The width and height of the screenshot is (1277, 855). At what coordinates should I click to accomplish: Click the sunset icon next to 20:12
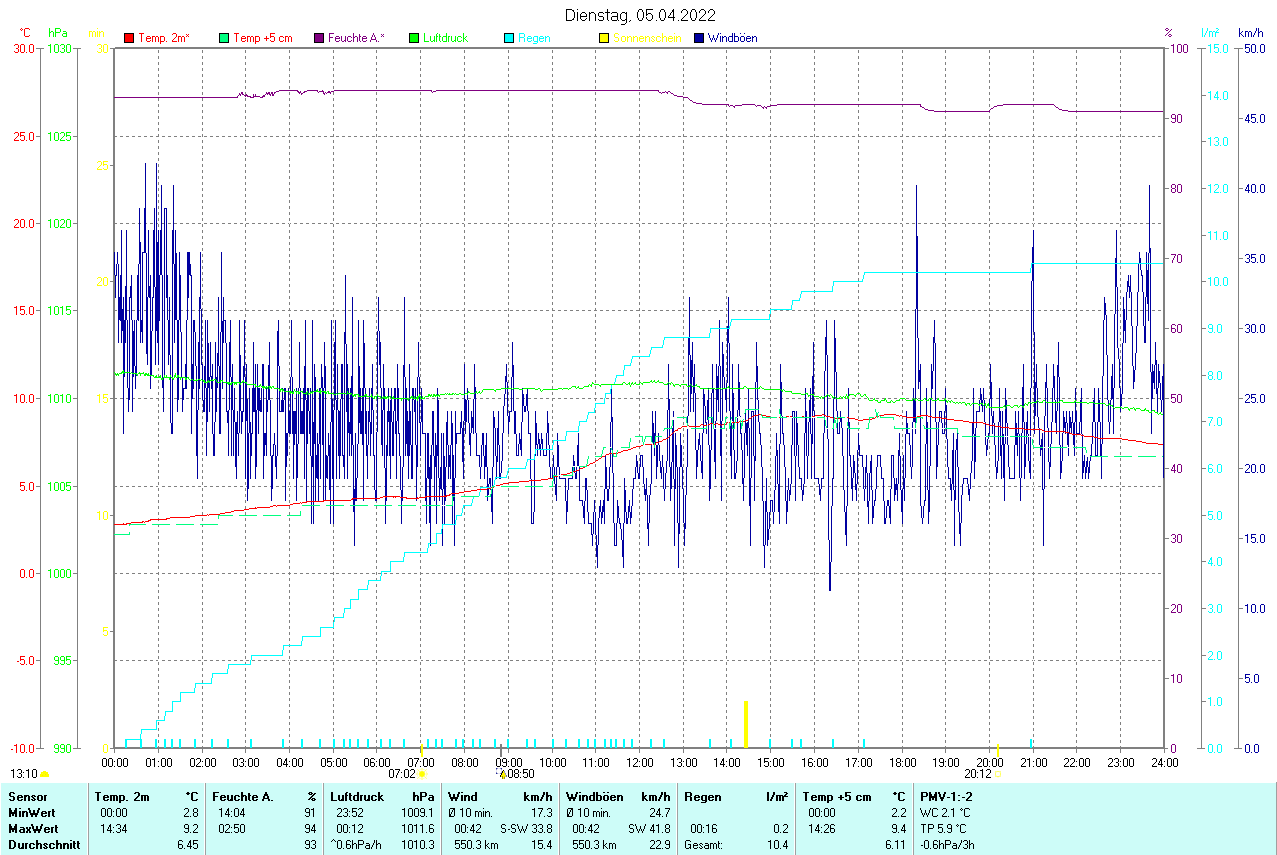point(998,774)
